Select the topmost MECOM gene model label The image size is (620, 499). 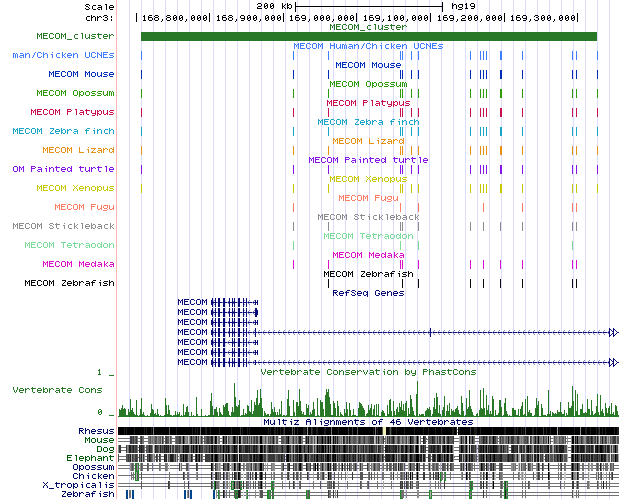(x=192, y=302)
